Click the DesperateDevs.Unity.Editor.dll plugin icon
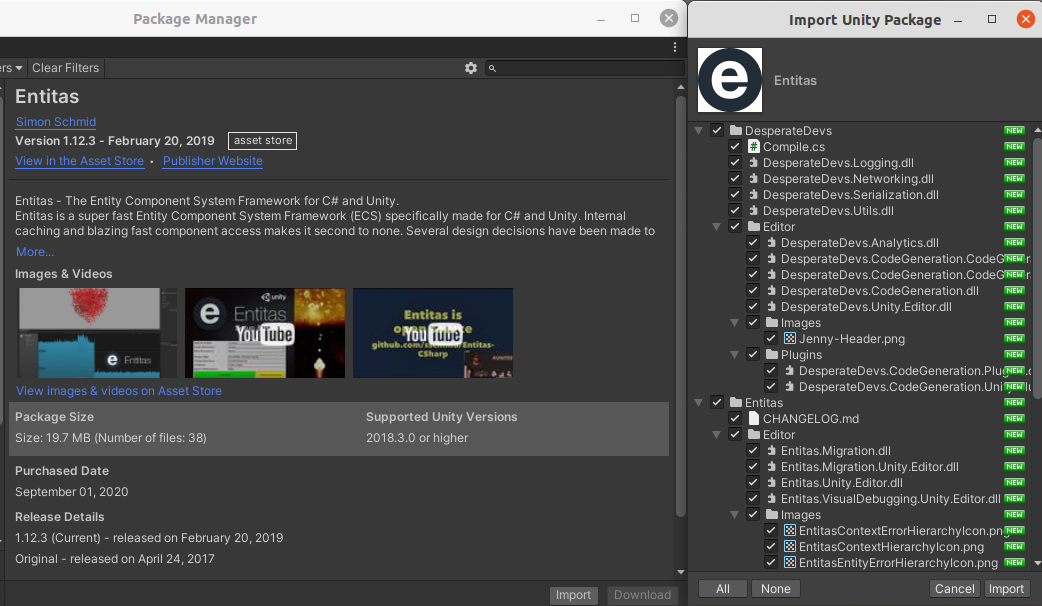The image size is (1042, 606). [x=772, y=306]
